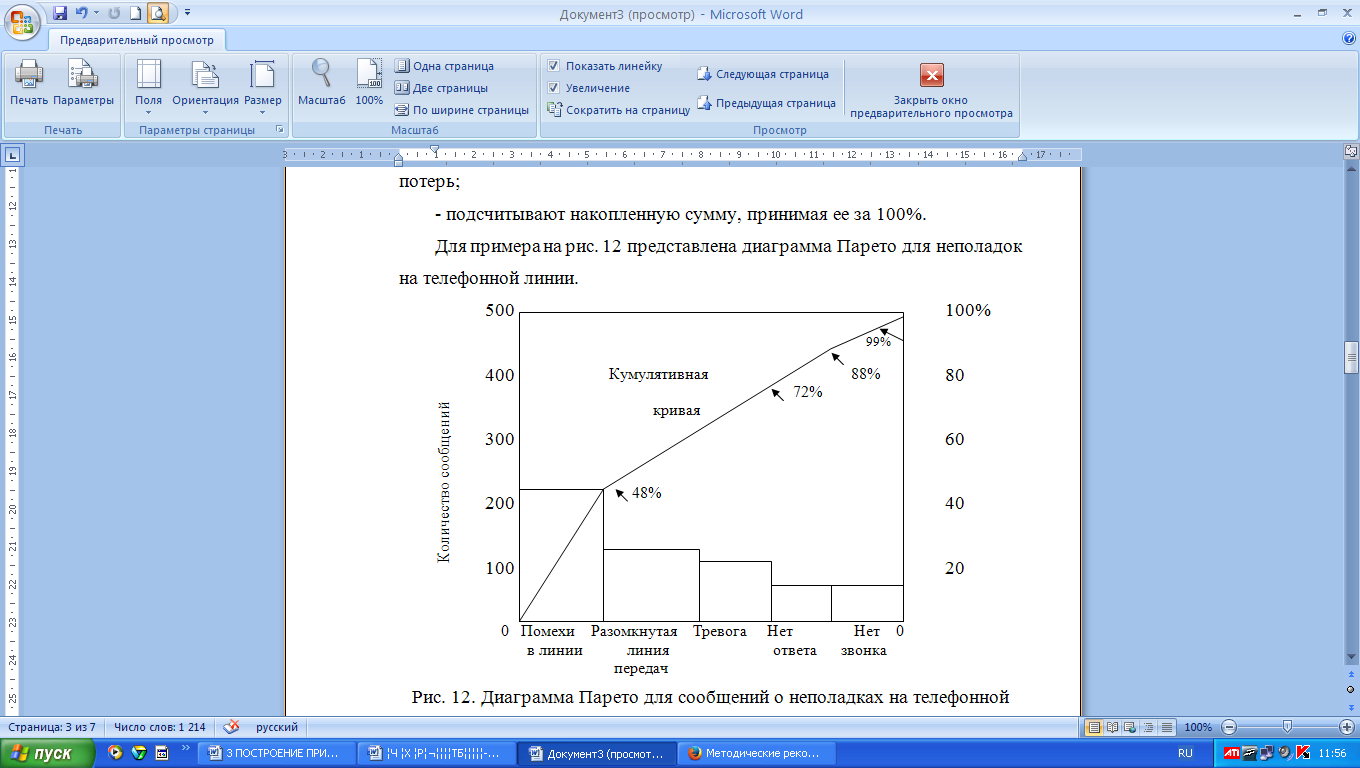Toggle print preview icon in quick access
Viewport: 1360px width, 768px height.
(x=158, y=14)
